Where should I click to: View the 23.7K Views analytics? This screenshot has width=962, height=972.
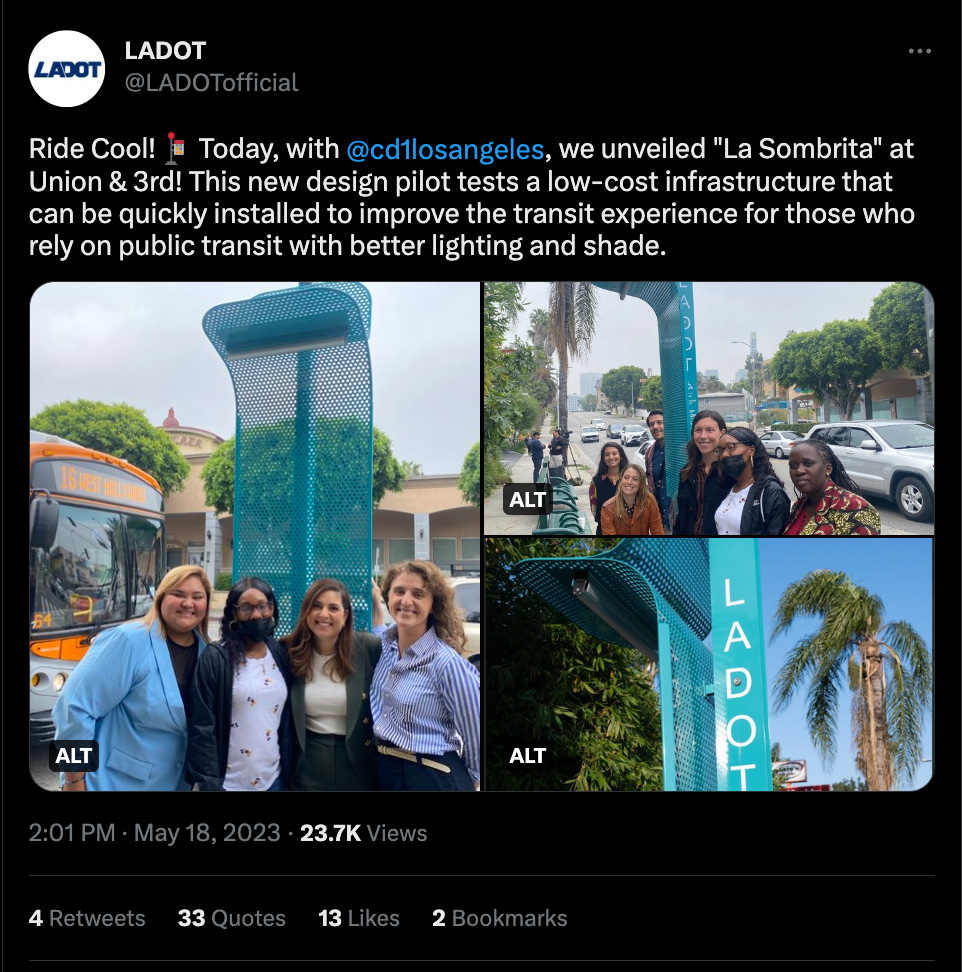click(363, 833)
